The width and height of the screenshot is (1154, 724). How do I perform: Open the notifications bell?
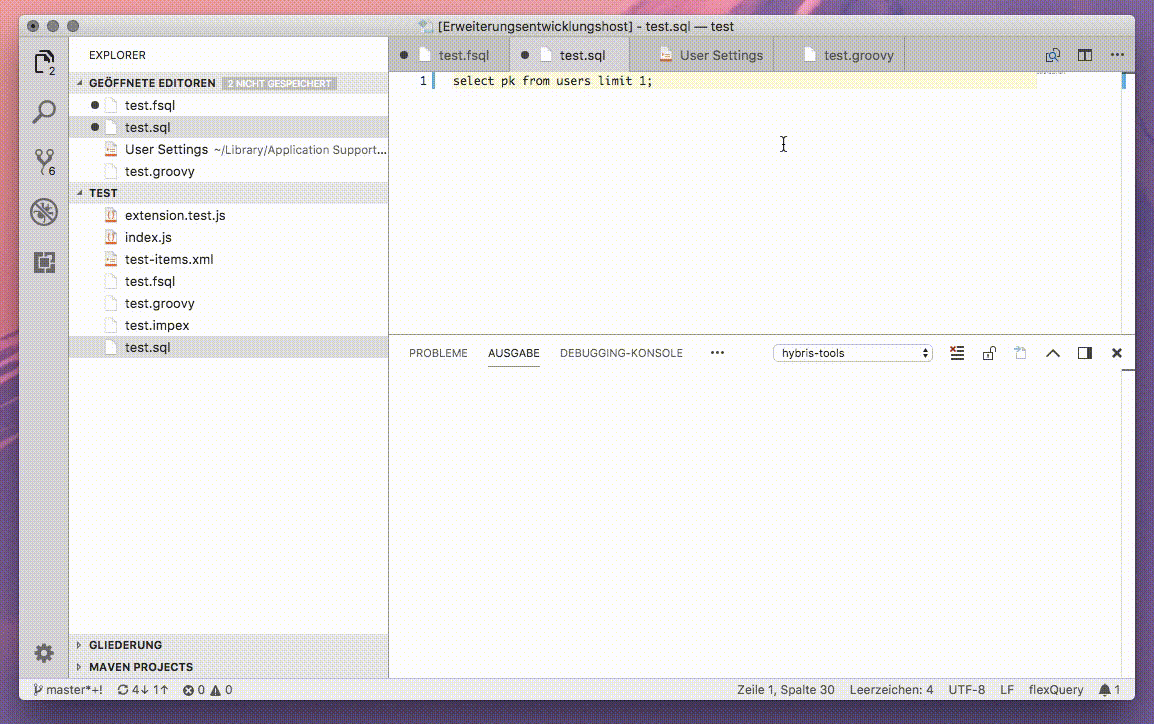(1109, 689)
